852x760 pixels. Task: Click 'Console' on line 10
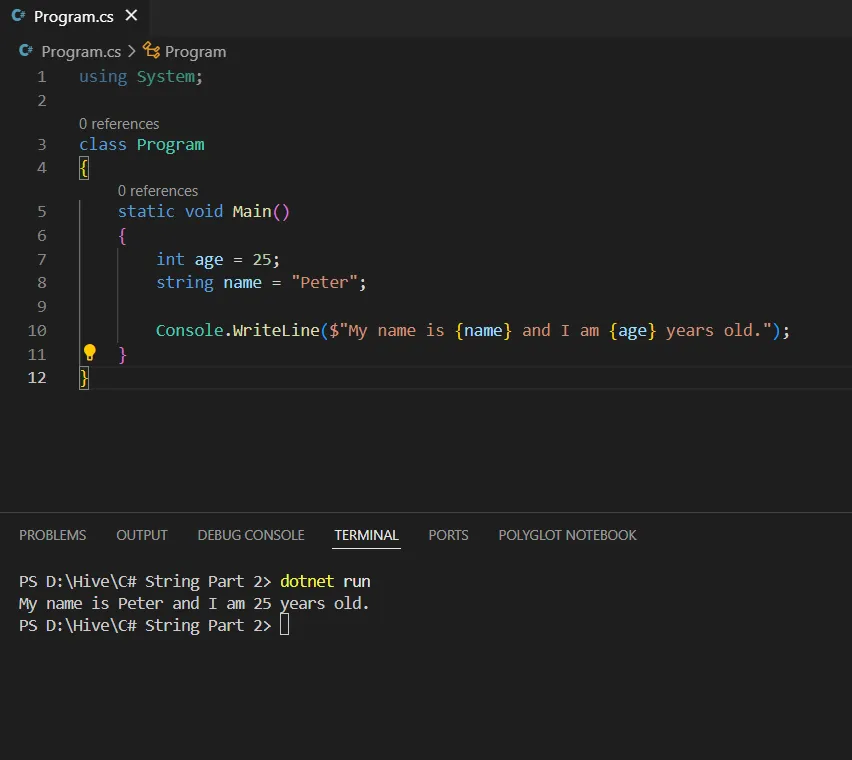[190, 330]
